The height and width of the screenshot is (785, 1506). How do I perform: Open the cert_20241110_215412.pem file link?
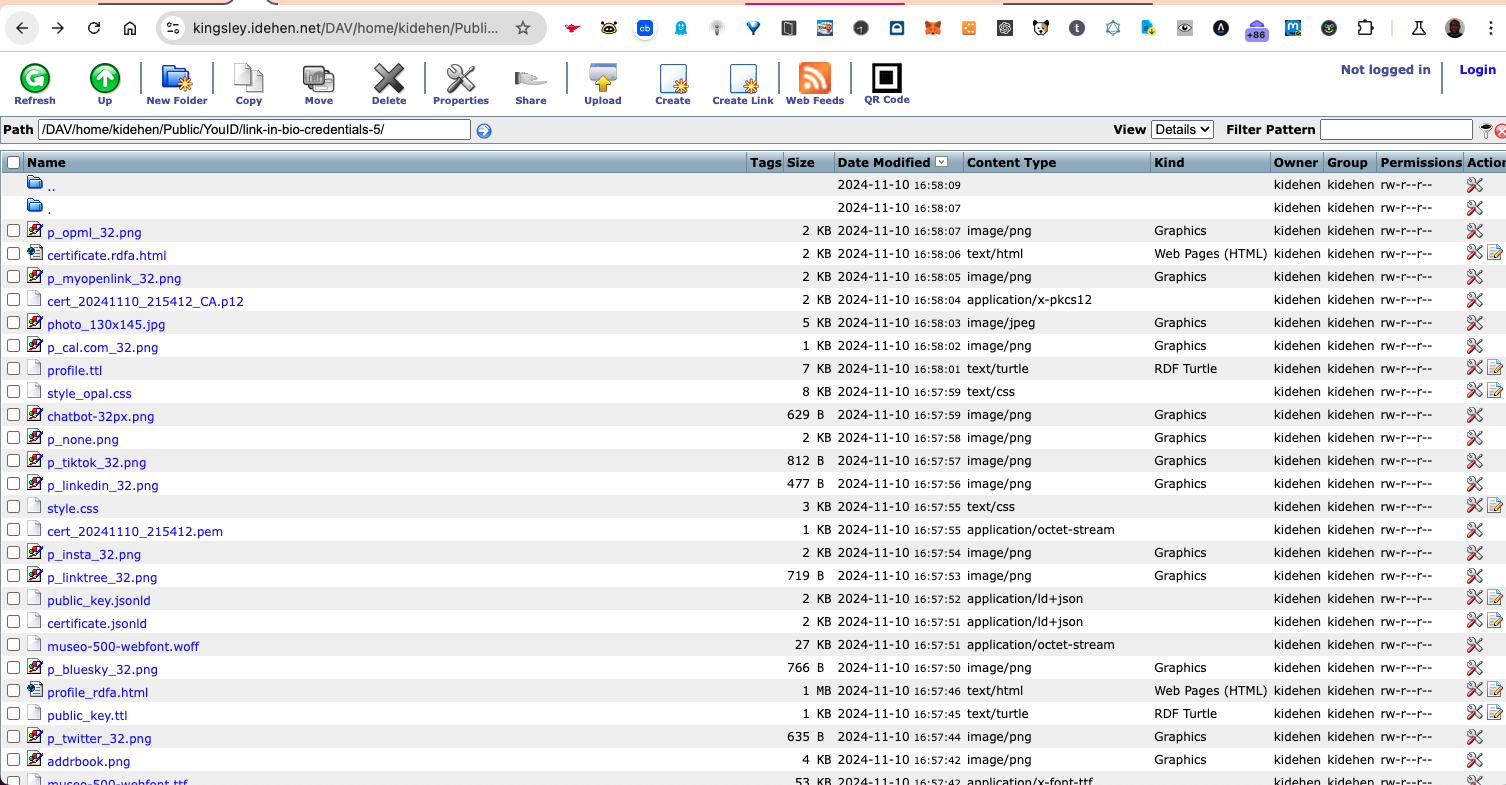[x=135, y=531]
